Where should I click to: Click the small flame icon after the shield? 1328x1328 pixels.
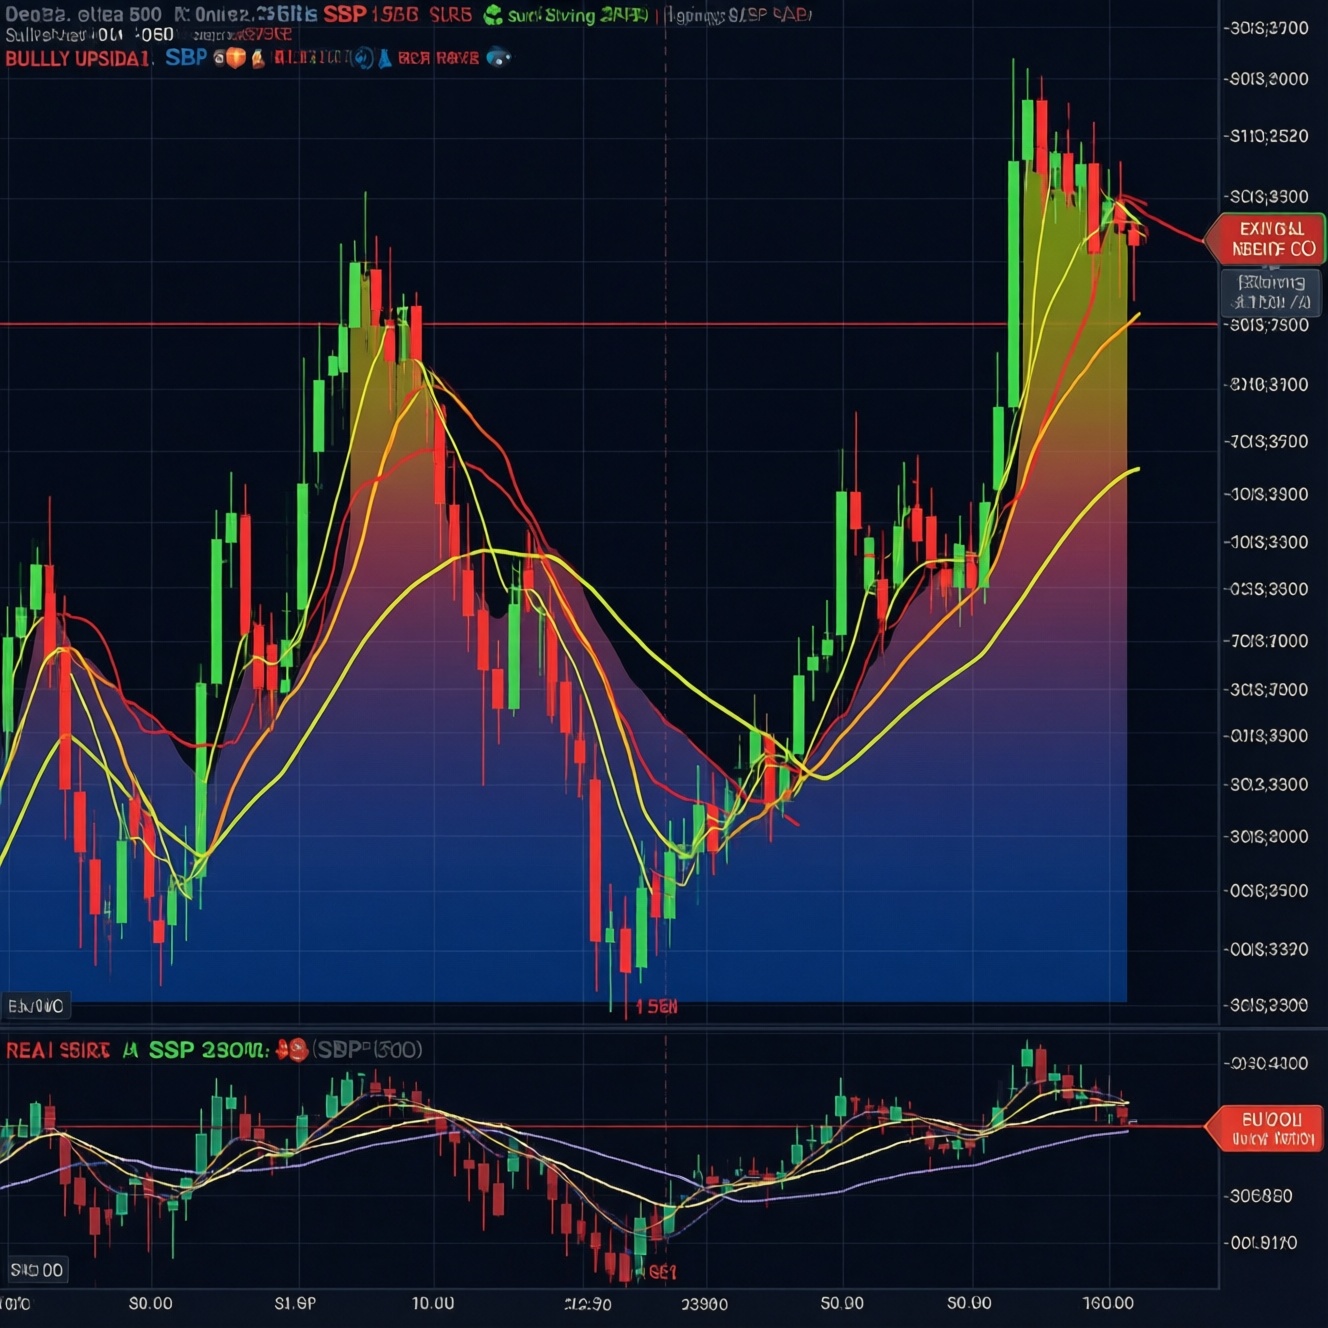coord(258,59)
